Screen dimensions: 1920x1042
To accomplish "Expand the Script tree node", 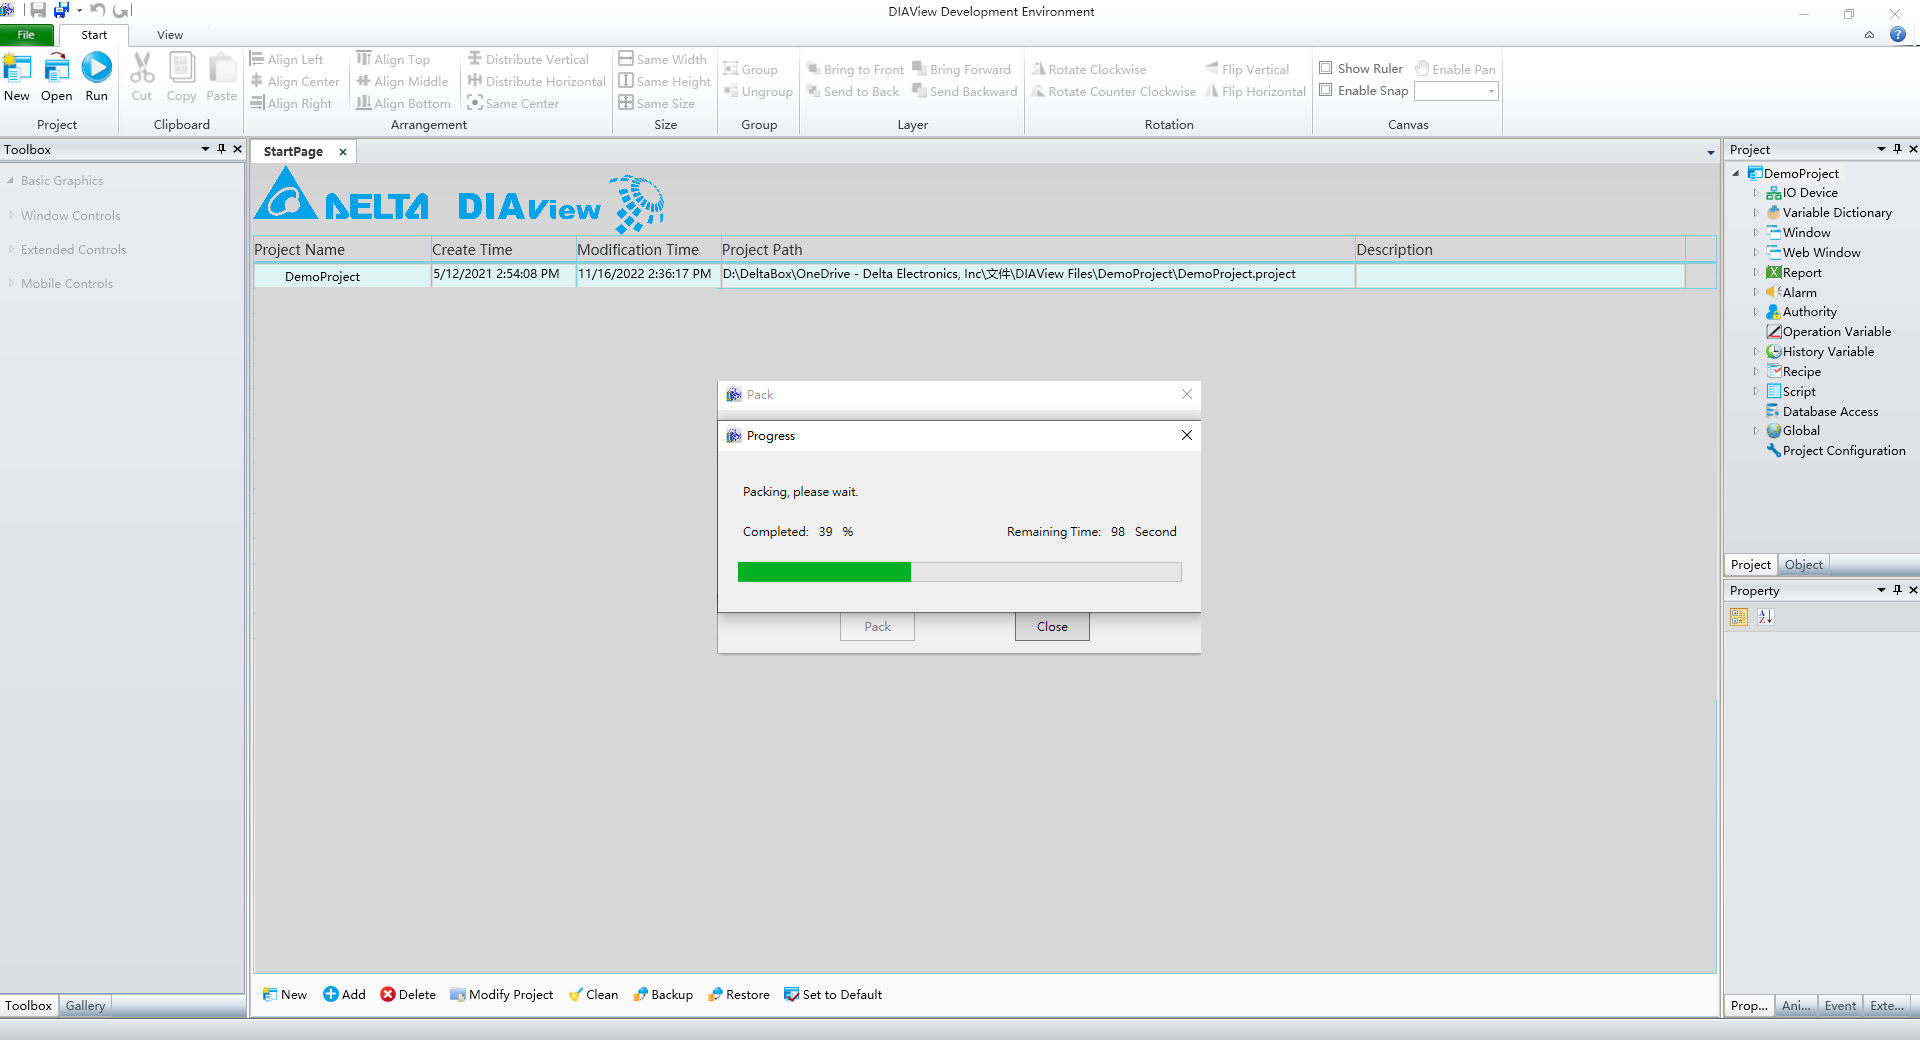I will coord(1755,392).
